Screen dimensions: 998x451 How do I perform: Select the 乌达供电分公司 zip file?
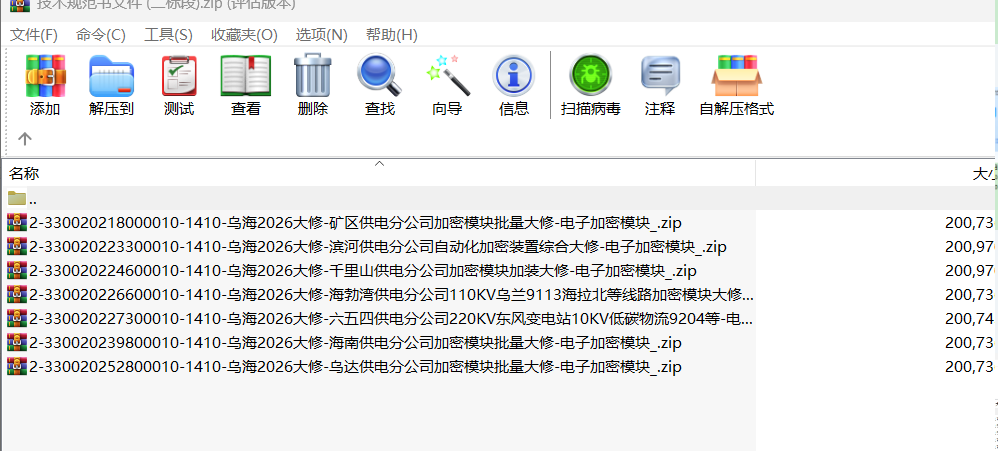point(355,367)
